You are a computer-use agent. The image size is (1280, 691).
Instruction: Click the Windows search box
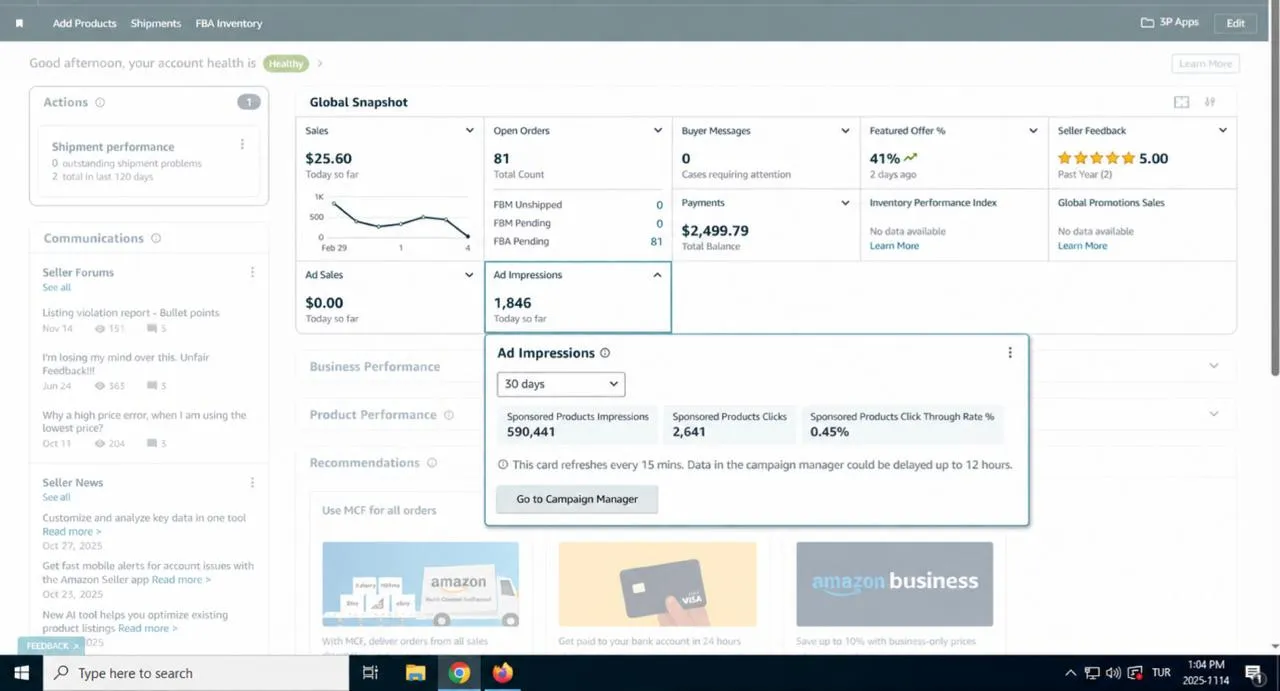coord(196,673)
